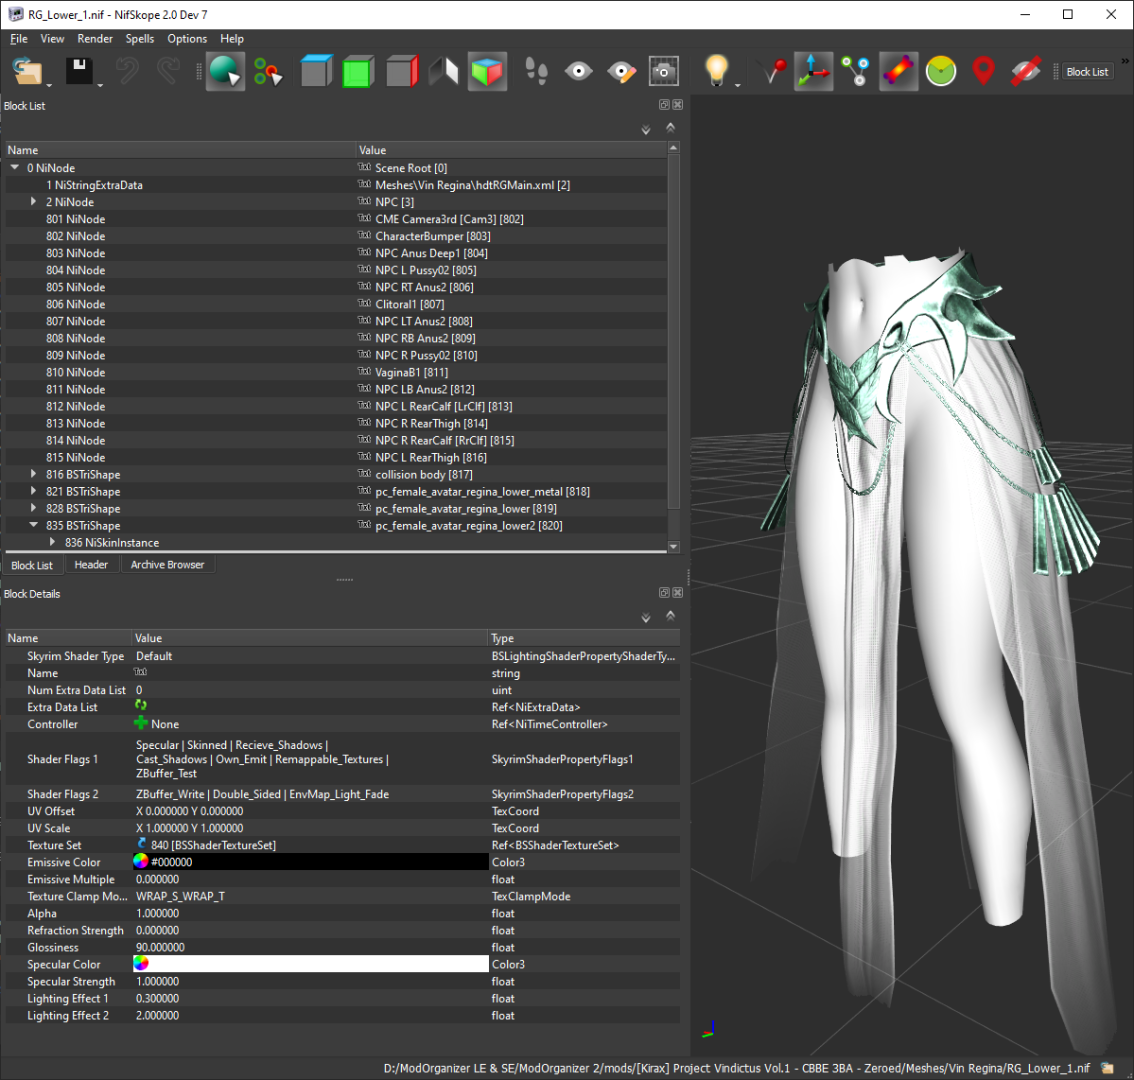
Task: Expand the 836 NiSkinInstance item
Action: (x=52, y=542)
